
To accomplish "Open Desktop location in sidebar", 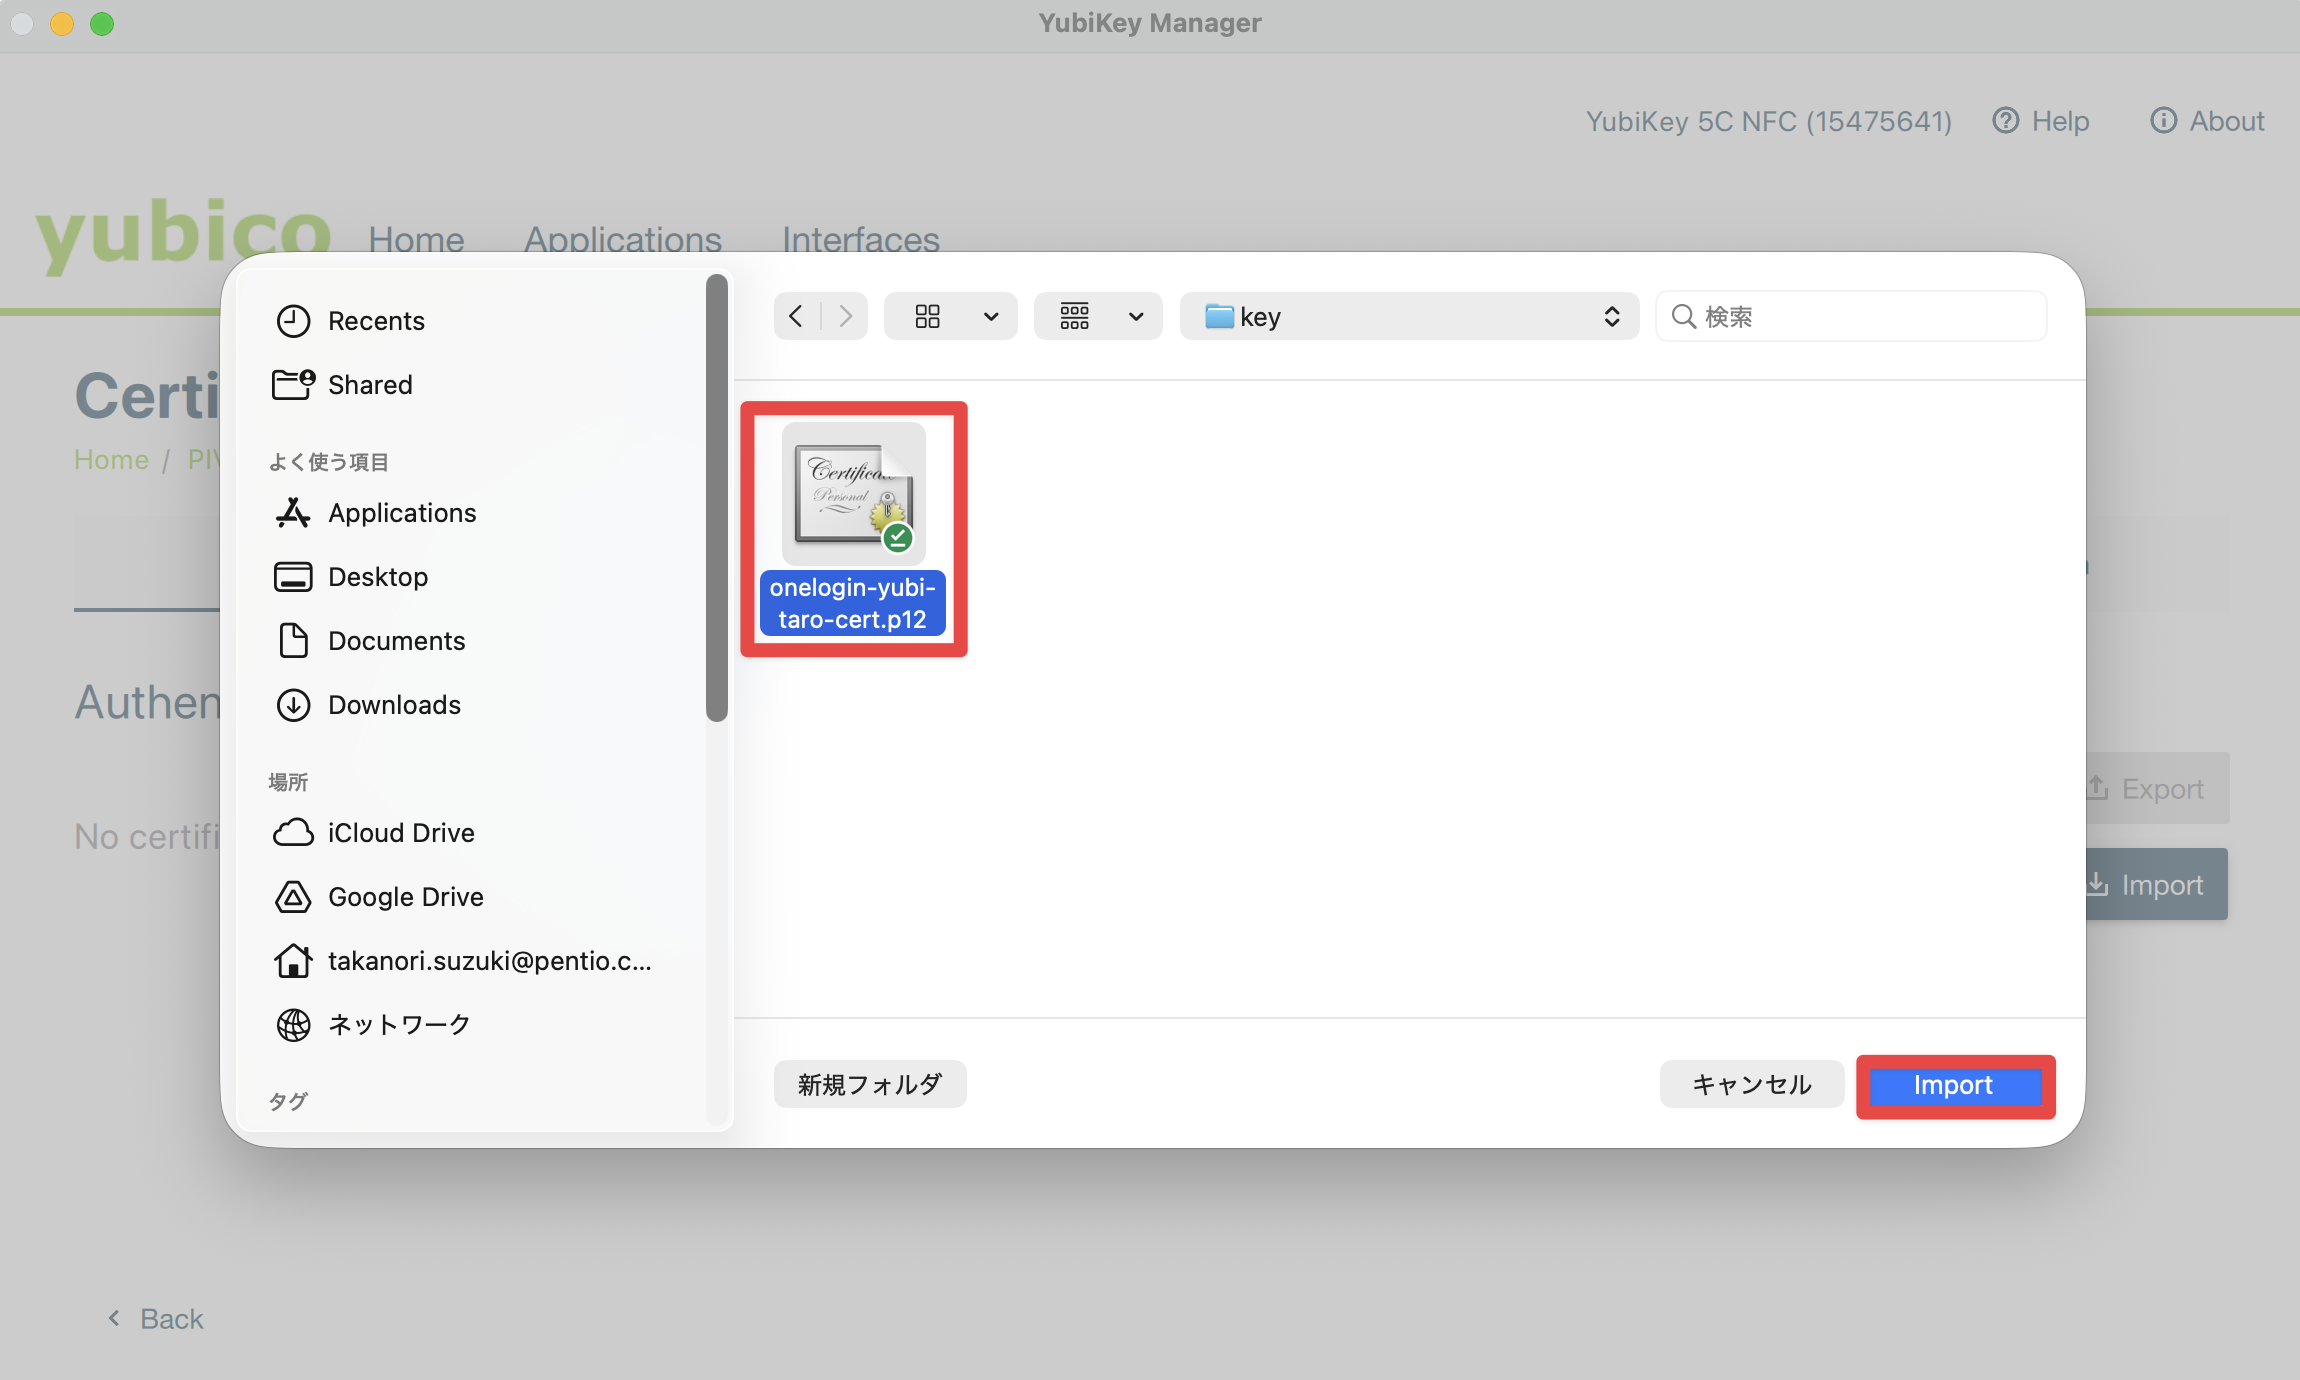I will 378,576.
